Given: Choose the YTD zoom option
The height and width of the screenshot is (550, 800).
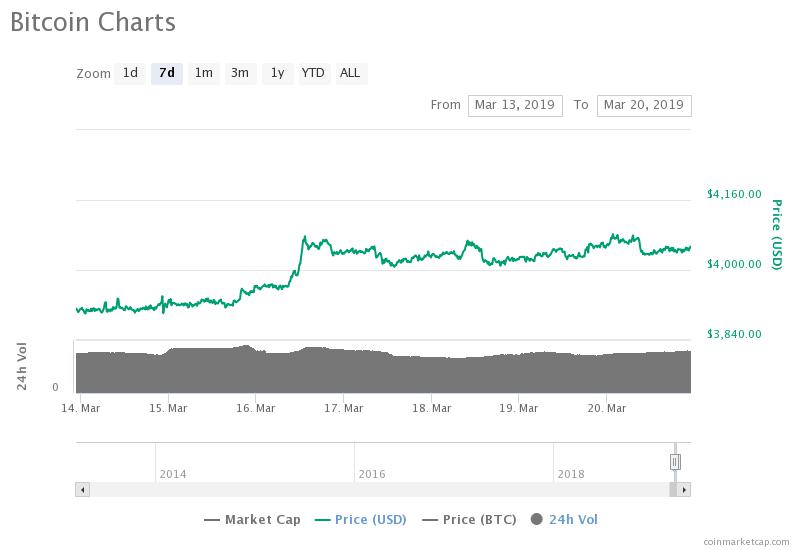Looking at the screenshot, I should tap(313, 73).
